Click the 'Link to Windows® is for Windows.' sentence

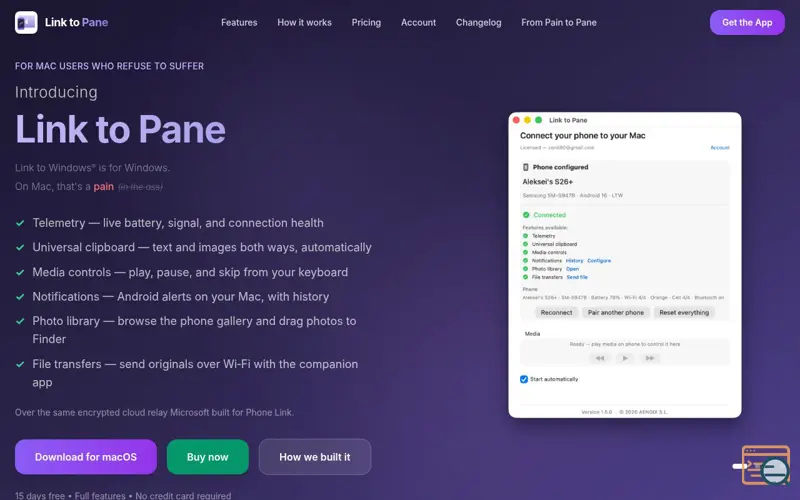[x=92, y=167]
